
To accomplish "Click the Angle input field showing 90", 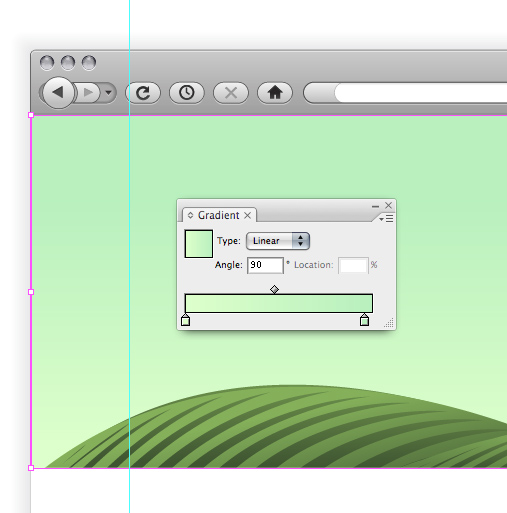I will point(265,265).
